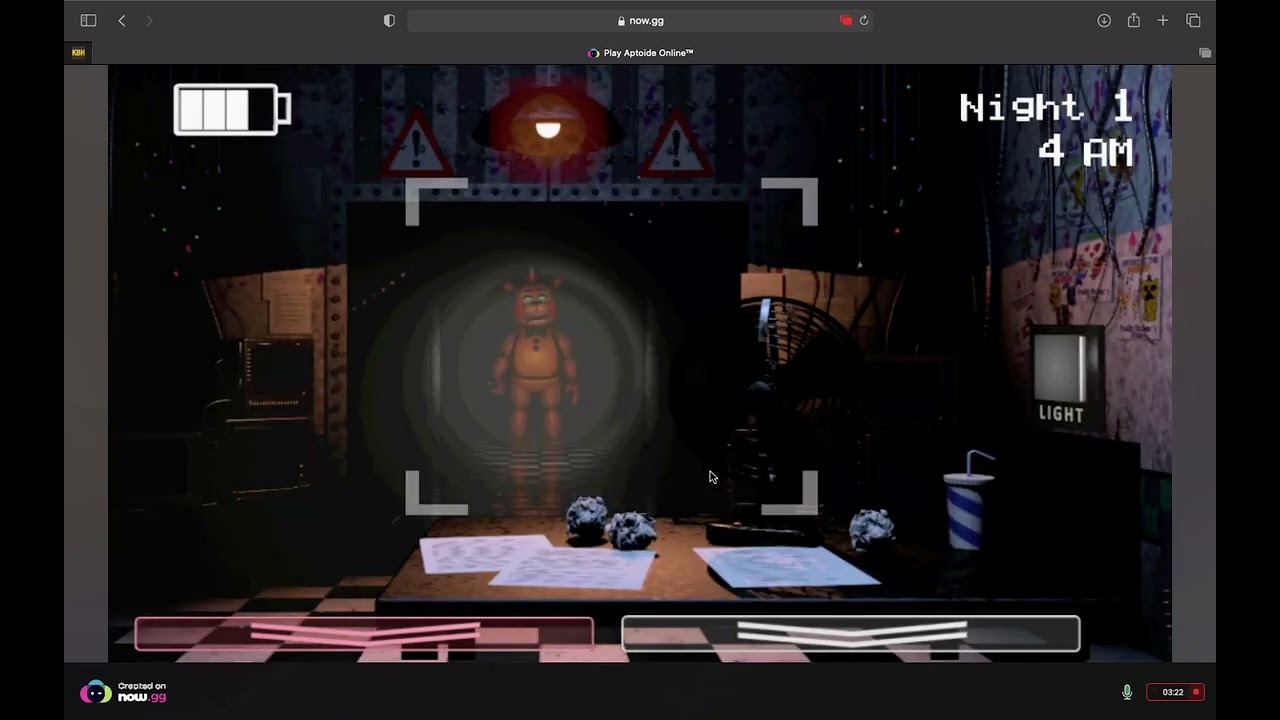
Task: Show the tab overview
Action: (x=1193, y=20)
